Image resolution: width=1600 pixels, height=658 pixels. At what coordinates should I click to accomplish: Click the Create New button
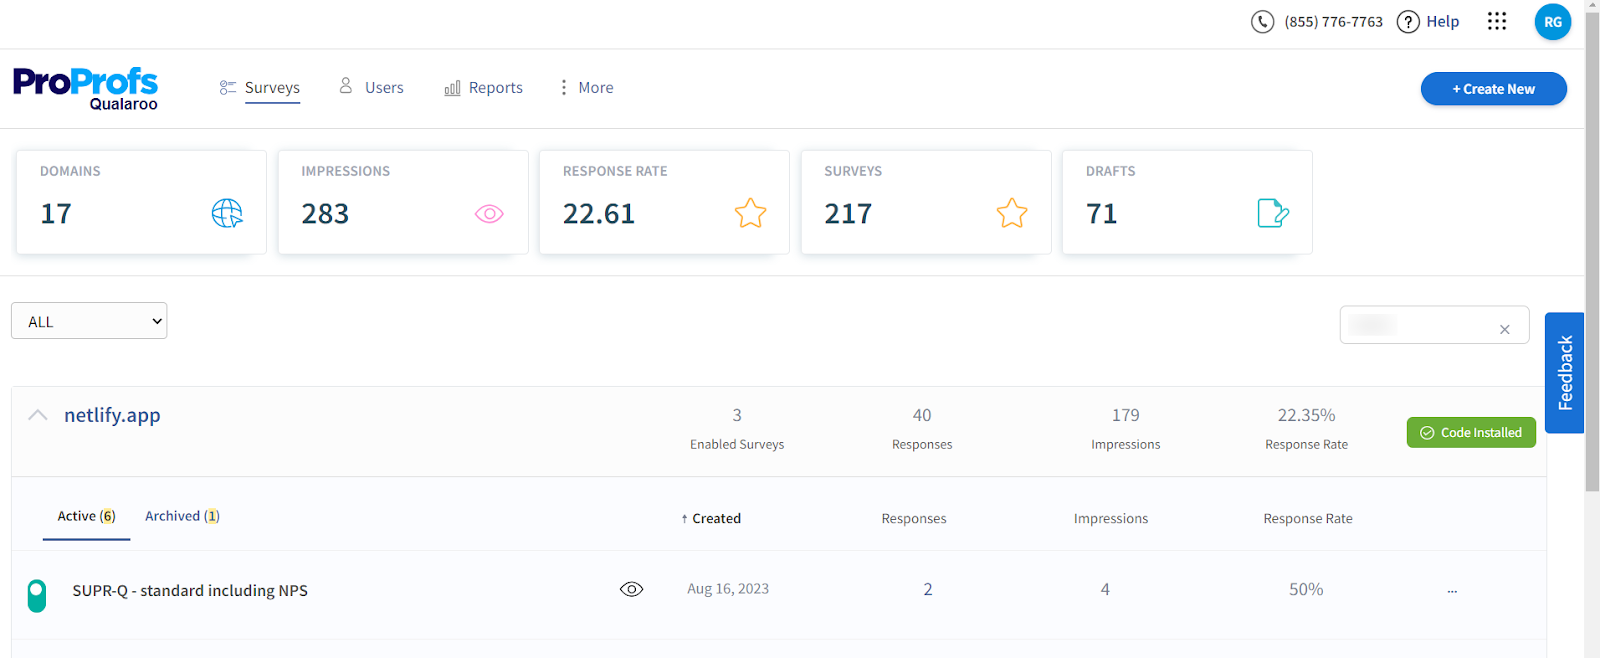1493,89
